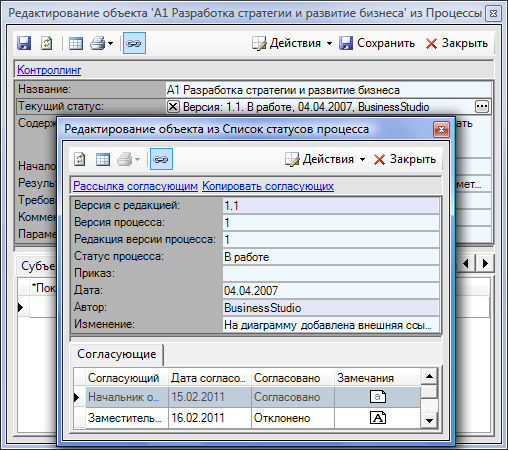The image size is (508, 450).
Task: Click the Версия с редакцией value 1.1
Action: (x=331, y=206)
